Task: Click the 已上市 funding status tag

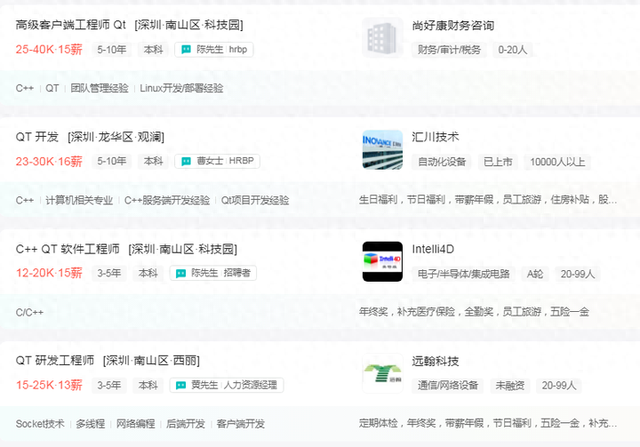Action: click(498, 162)
